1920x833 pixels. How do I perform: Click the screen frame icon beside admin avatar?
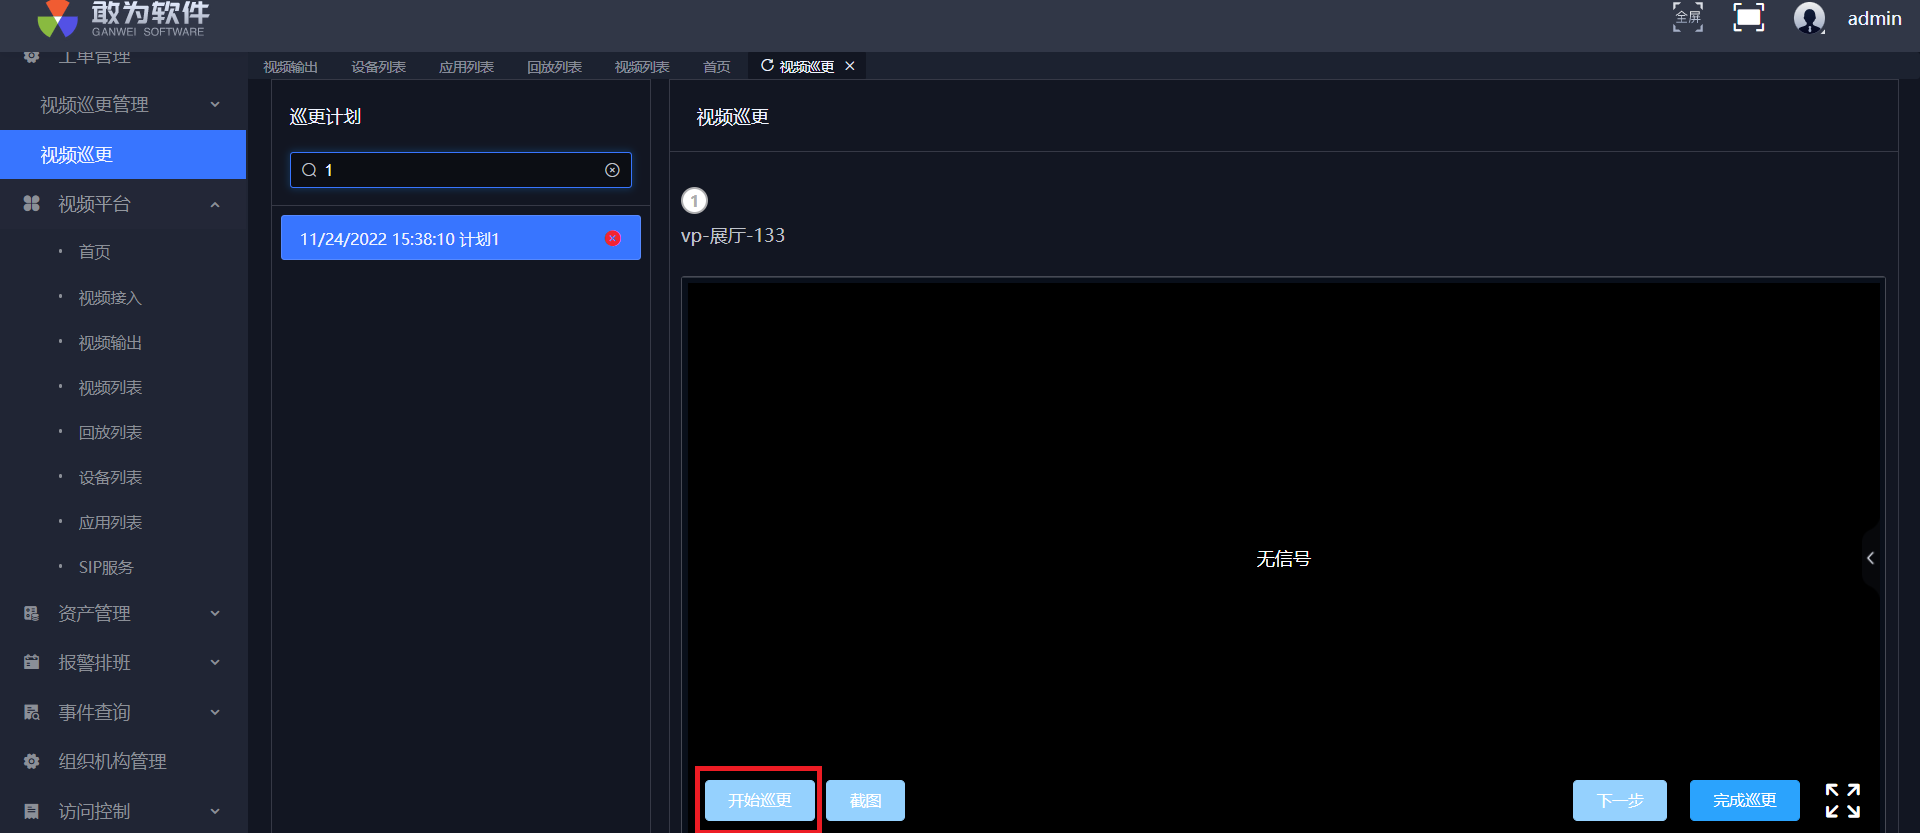coord(1749,17)
